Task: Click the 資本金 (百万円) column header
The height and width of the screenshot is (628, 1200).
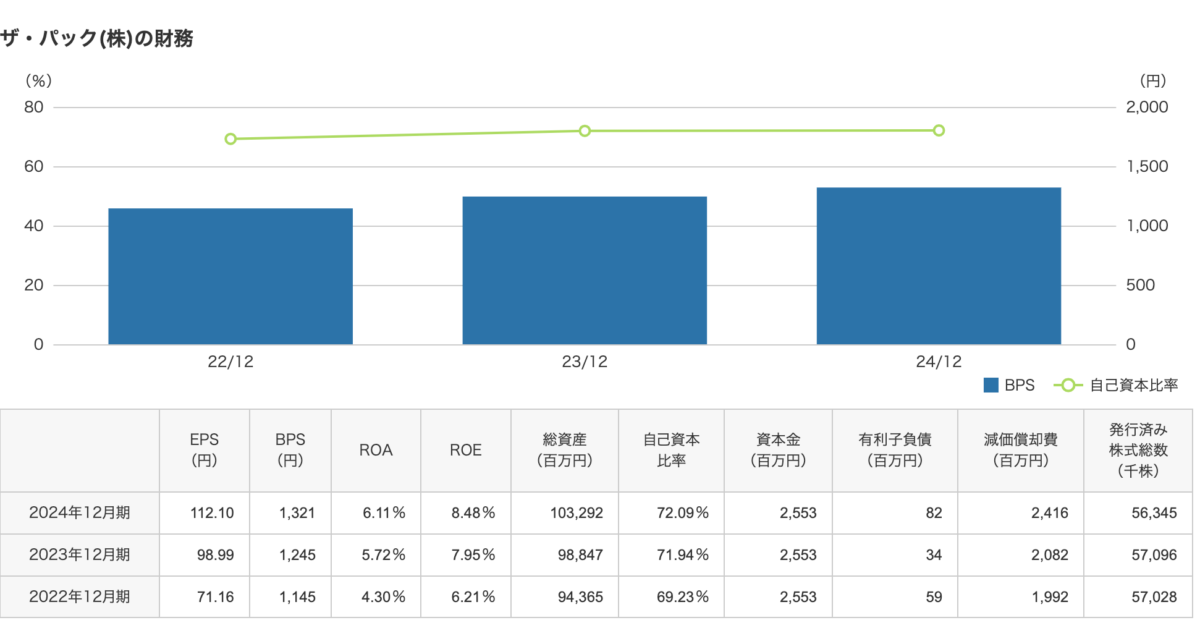Action: click(x=776, y=450)
